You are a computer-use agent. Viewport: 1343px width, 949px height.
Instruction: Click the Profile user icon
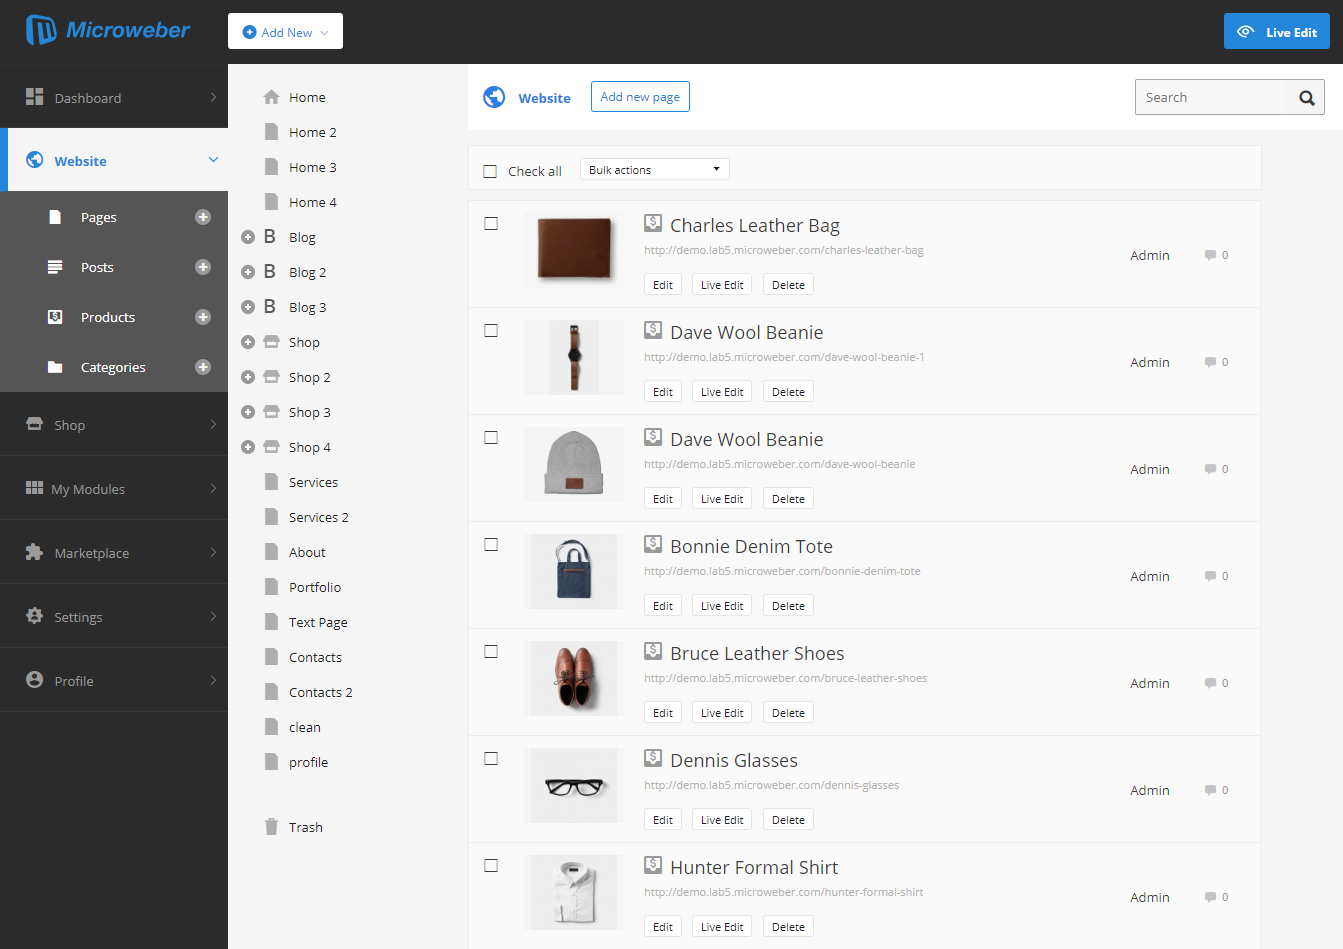point(34,679)
